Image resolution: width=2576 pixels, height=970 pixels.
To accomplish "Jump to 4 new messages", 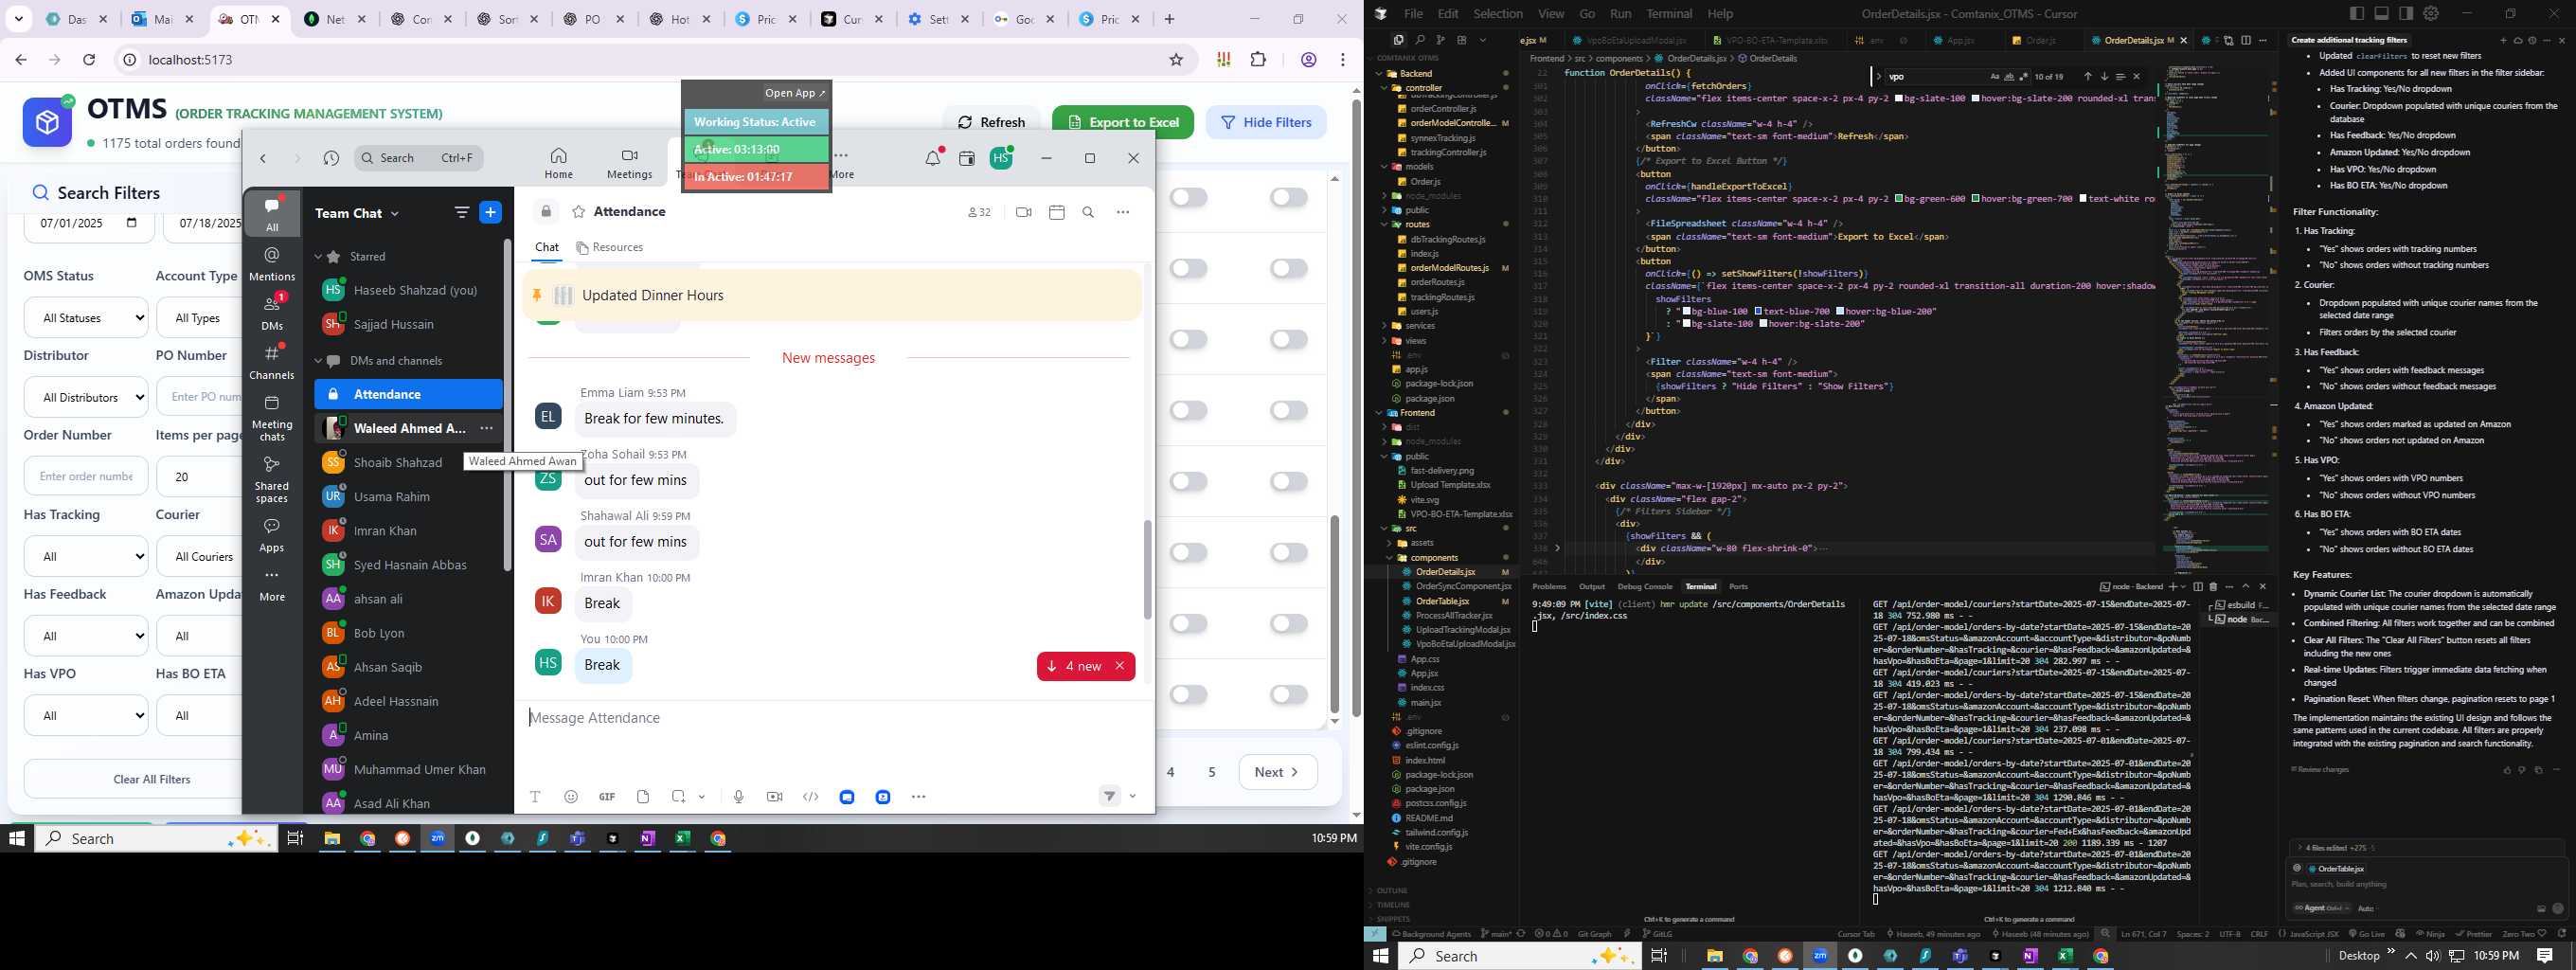I will click(1076, 666).
